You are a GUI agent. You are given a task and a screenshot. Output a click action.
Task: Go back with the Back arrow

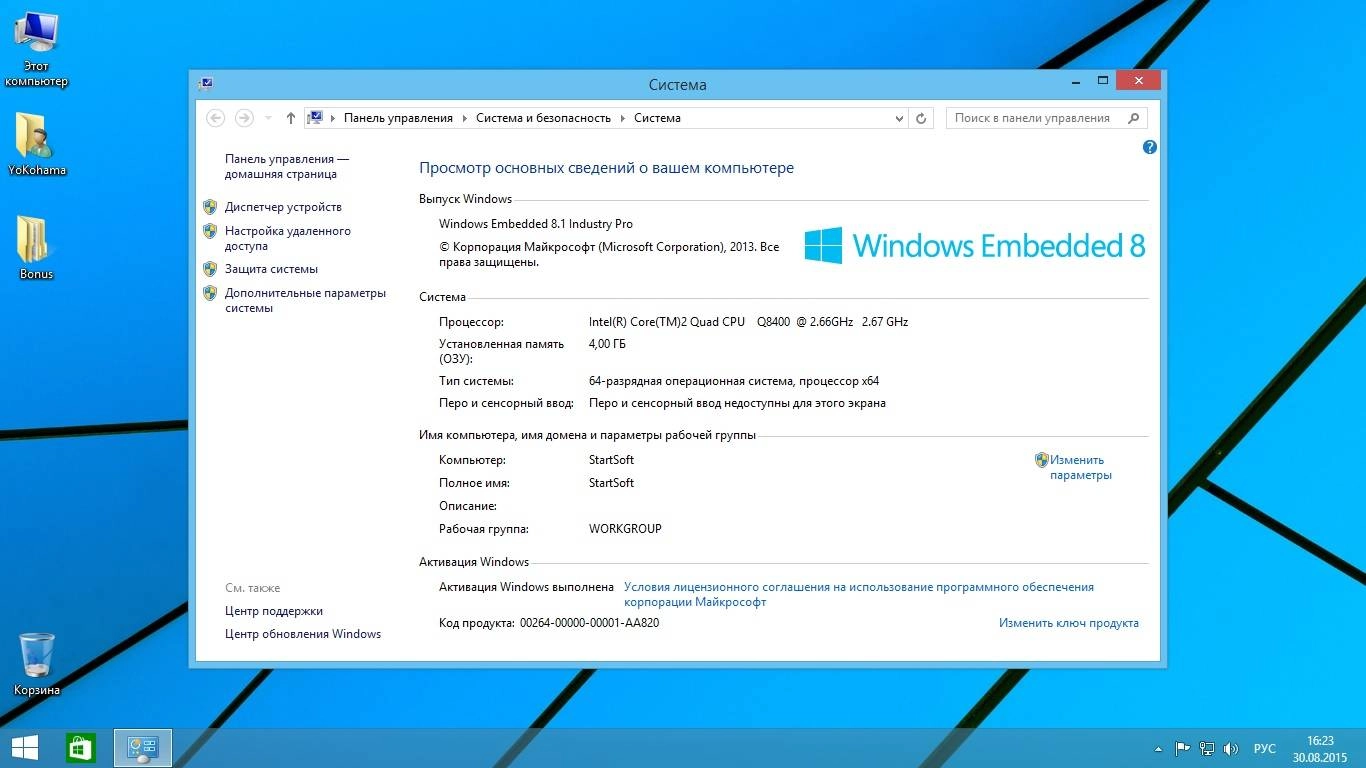[x=215, y=118]
